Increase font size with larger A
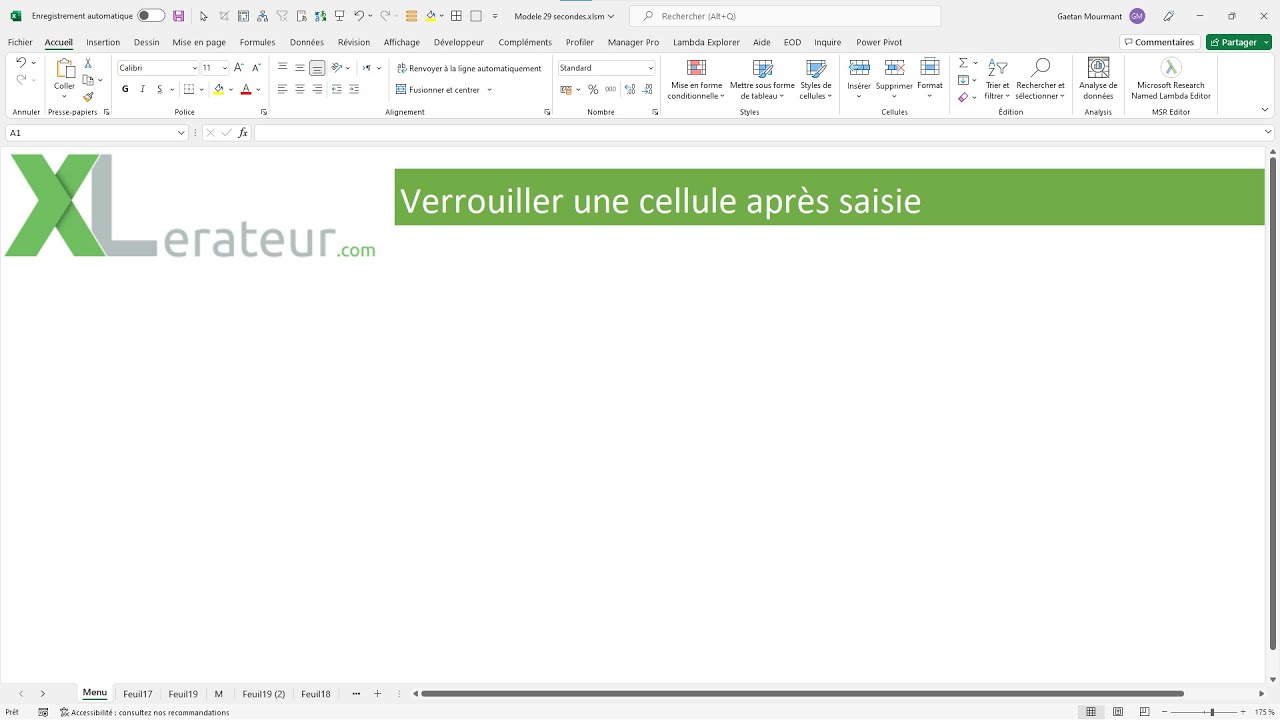 (x=238, y=68)
